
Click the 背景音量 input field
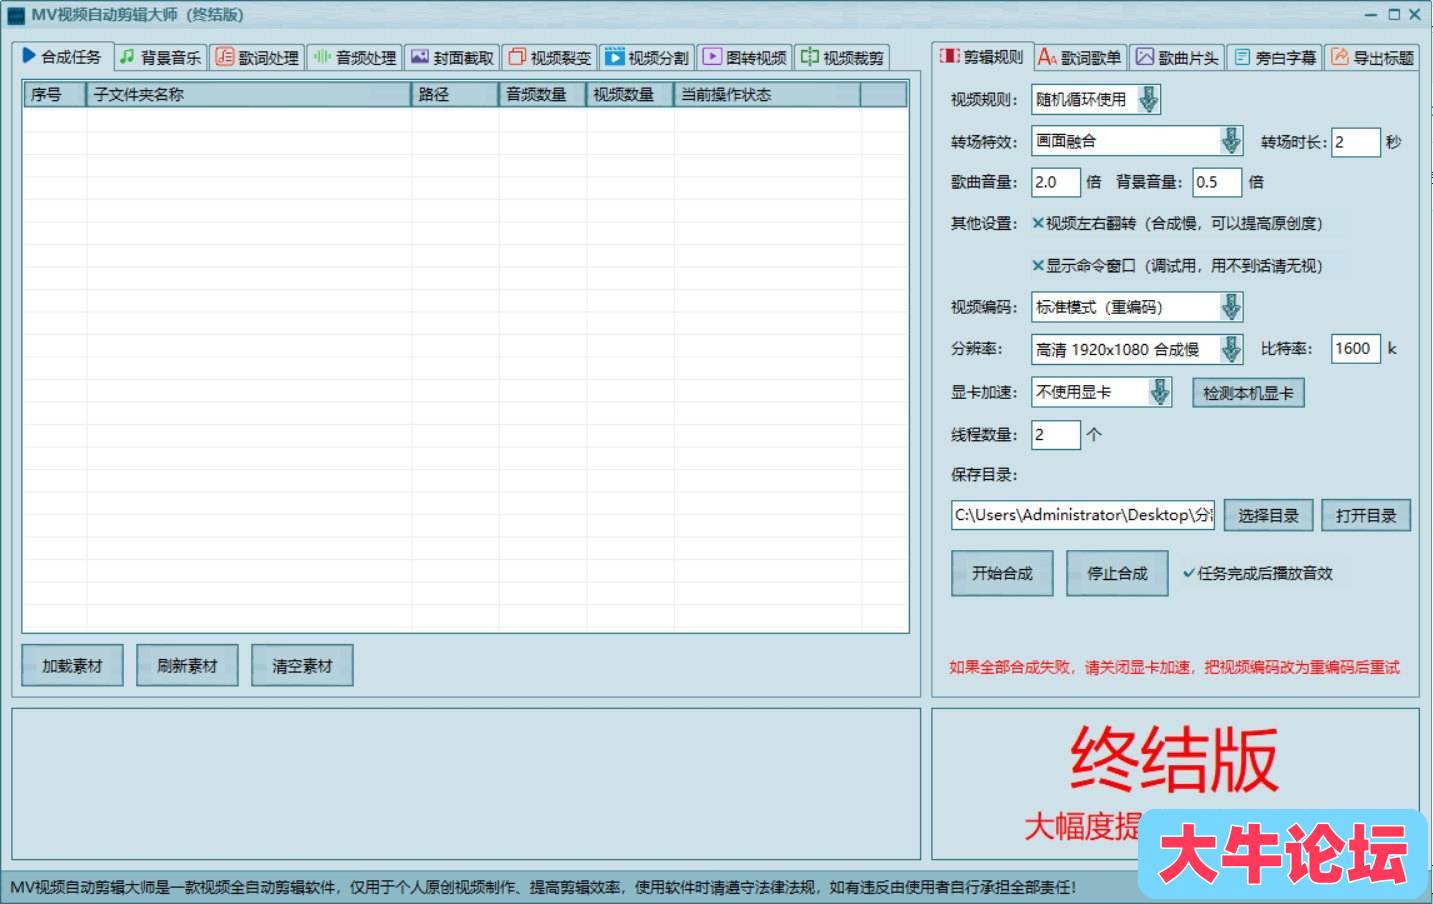[1217, 182]
